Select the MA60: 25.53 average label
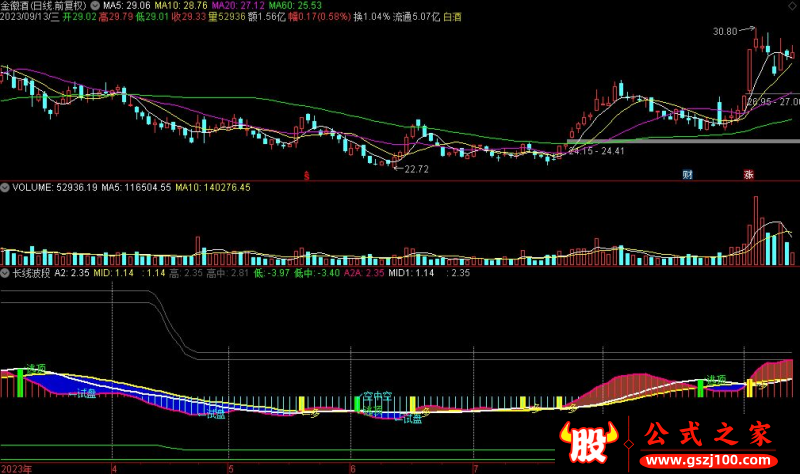The width and height of the screenshot is (800, 474). coord(295,6)
